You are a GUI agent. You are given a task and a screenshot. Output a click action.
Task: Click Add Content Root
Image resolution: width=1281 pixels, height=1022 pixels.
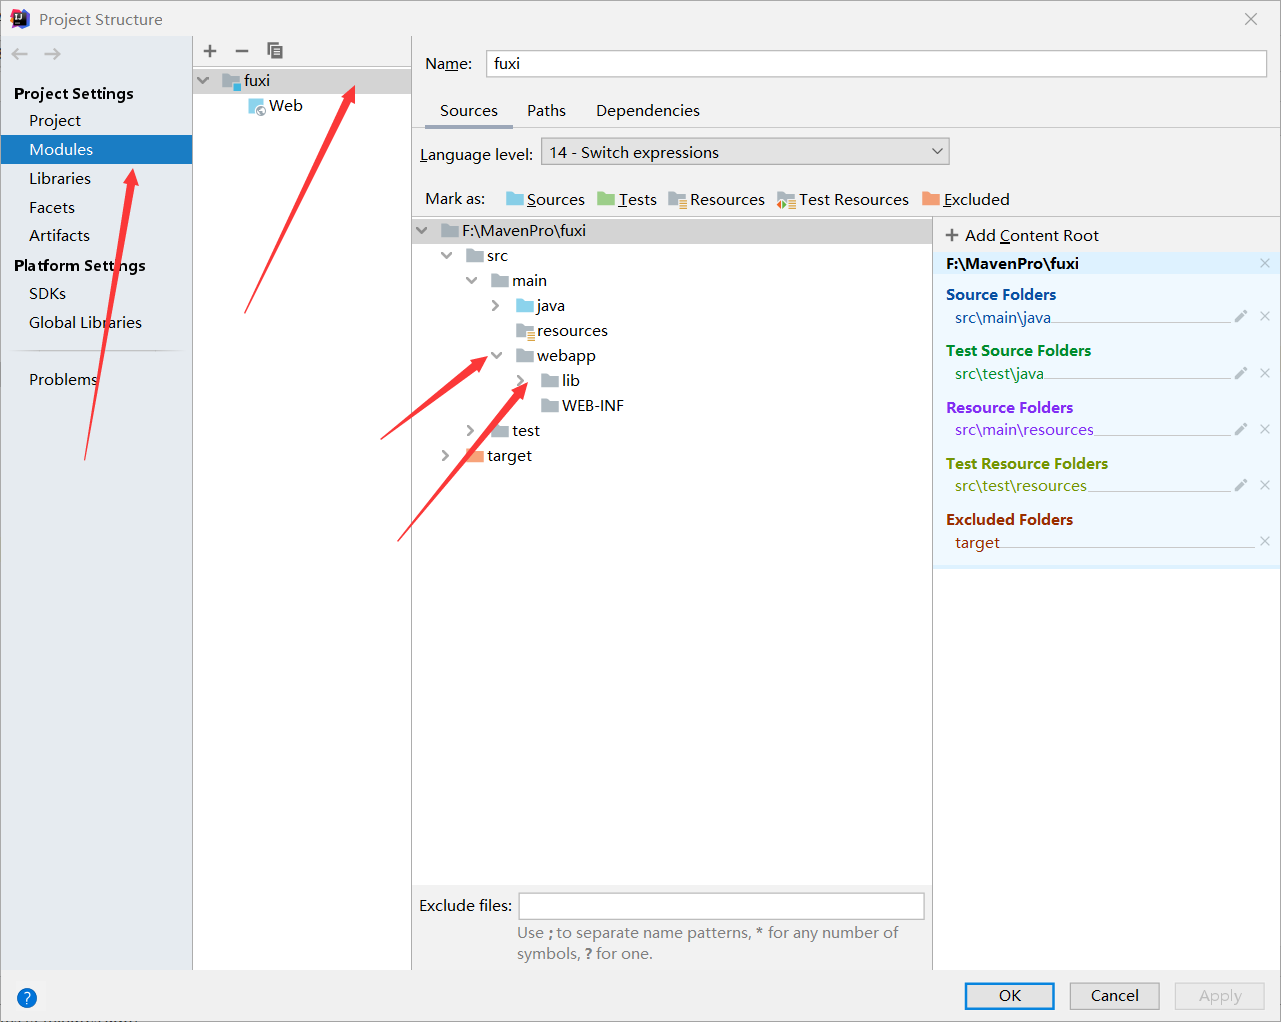pyautogui.click(x=1021, y=235)
